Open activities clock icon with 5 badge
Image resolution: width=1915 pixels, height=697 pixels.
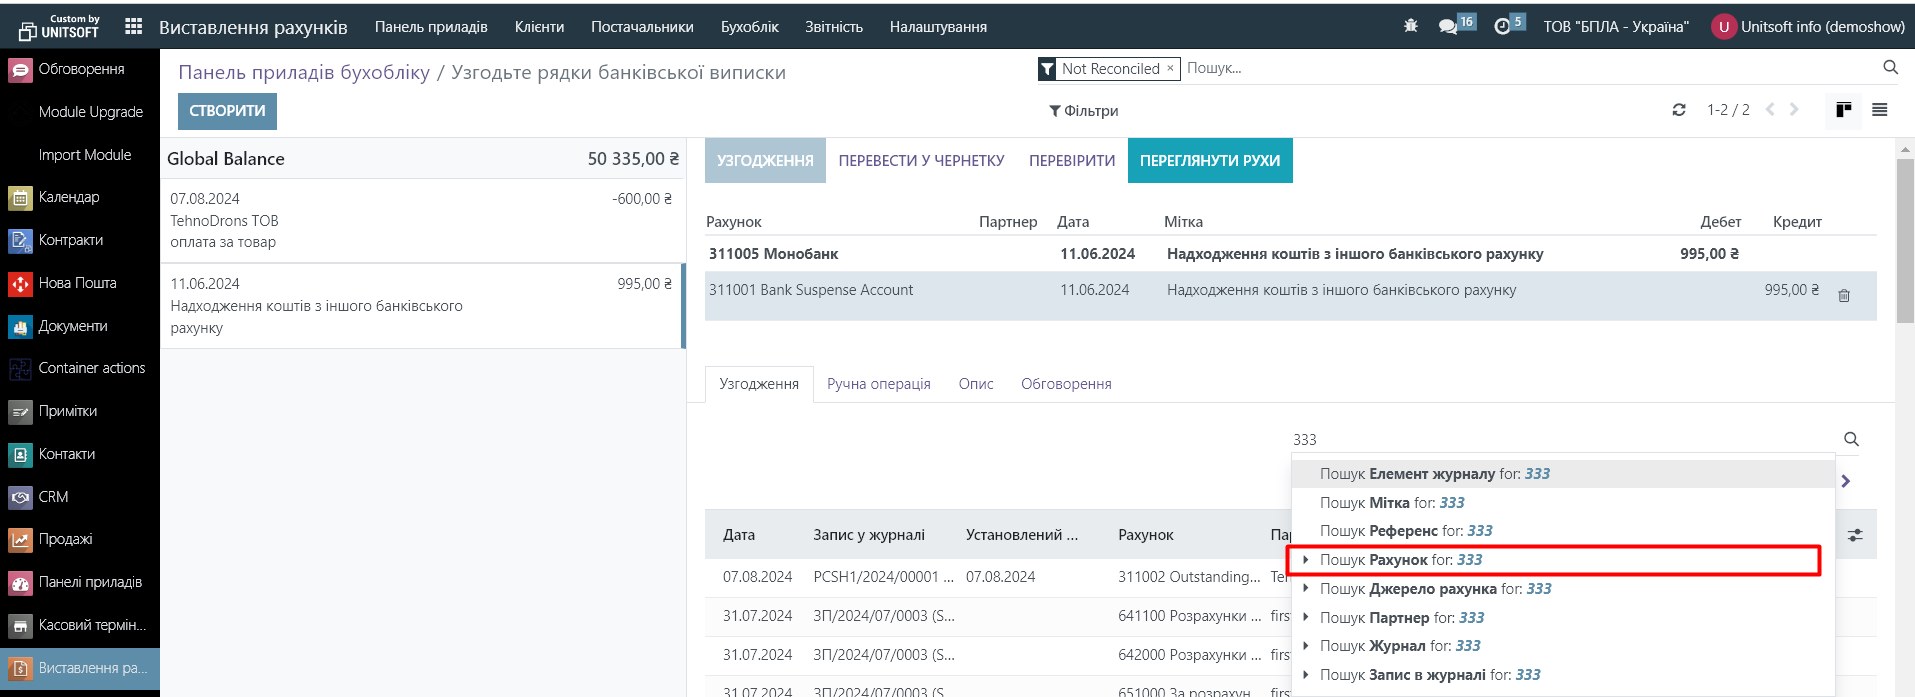tap(1502, 27)
